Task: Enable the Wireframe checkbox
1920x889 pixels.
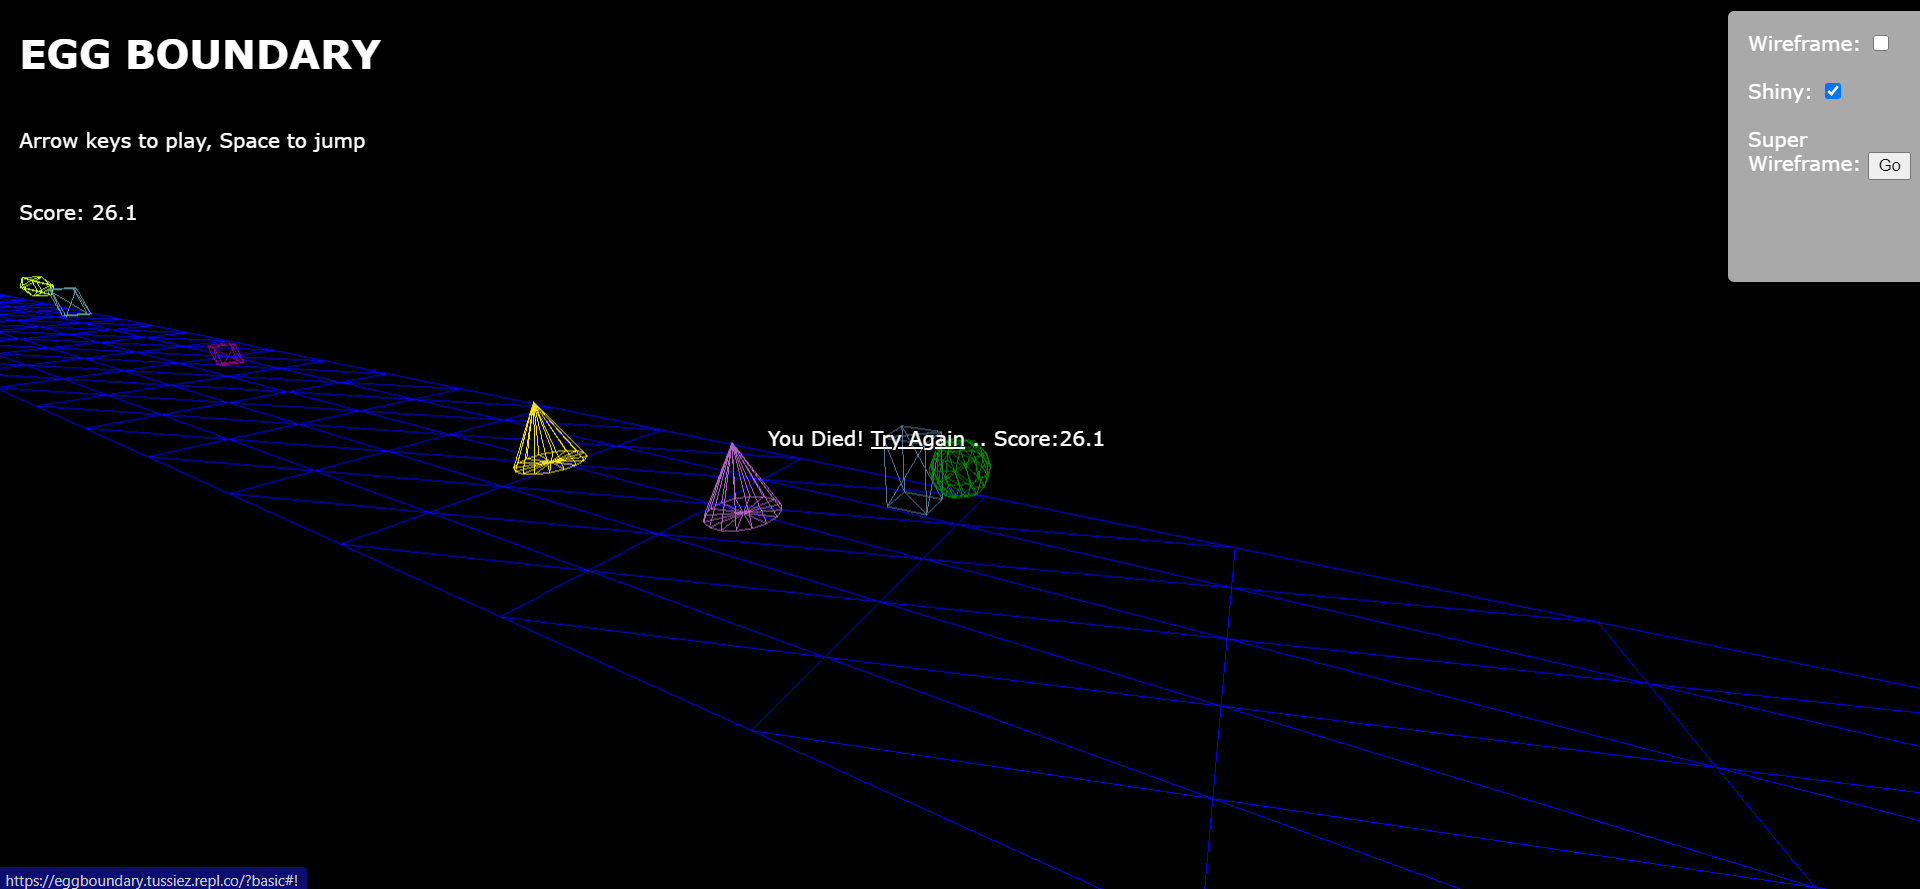Action: pos(1881,43)
